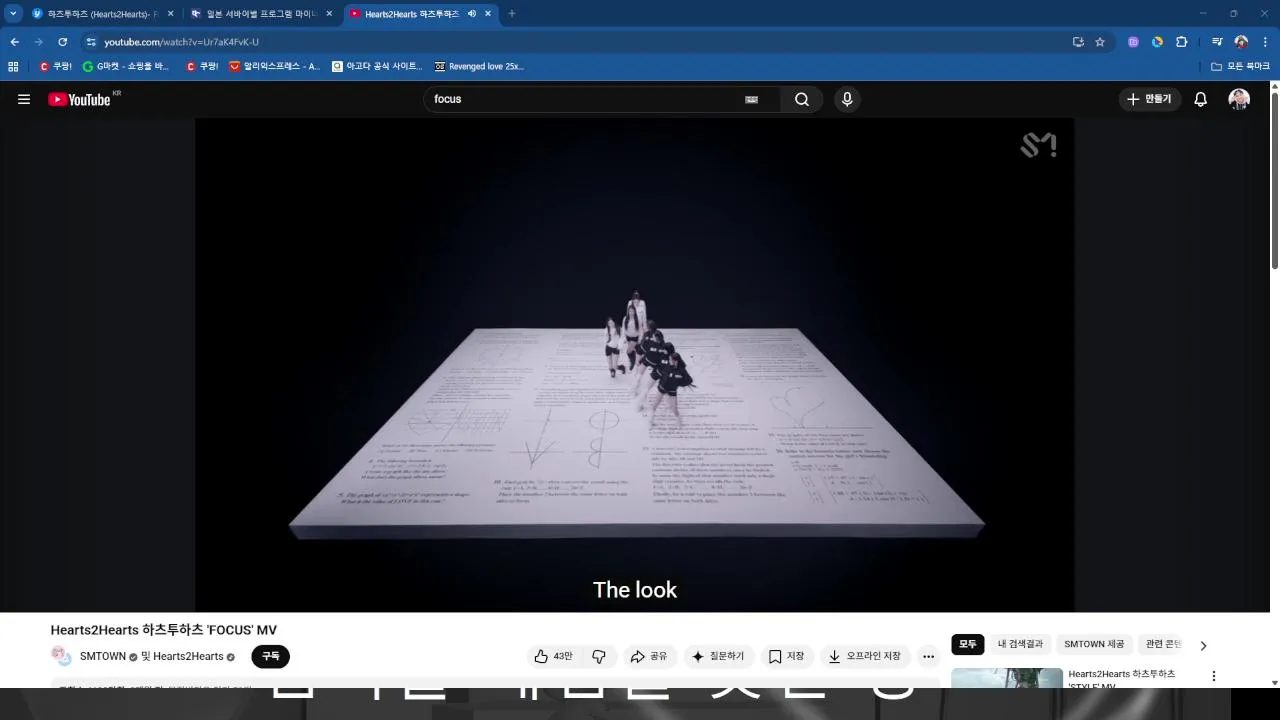
Task: Open Chrome three-dot menu
Action: pos(1265,42)
